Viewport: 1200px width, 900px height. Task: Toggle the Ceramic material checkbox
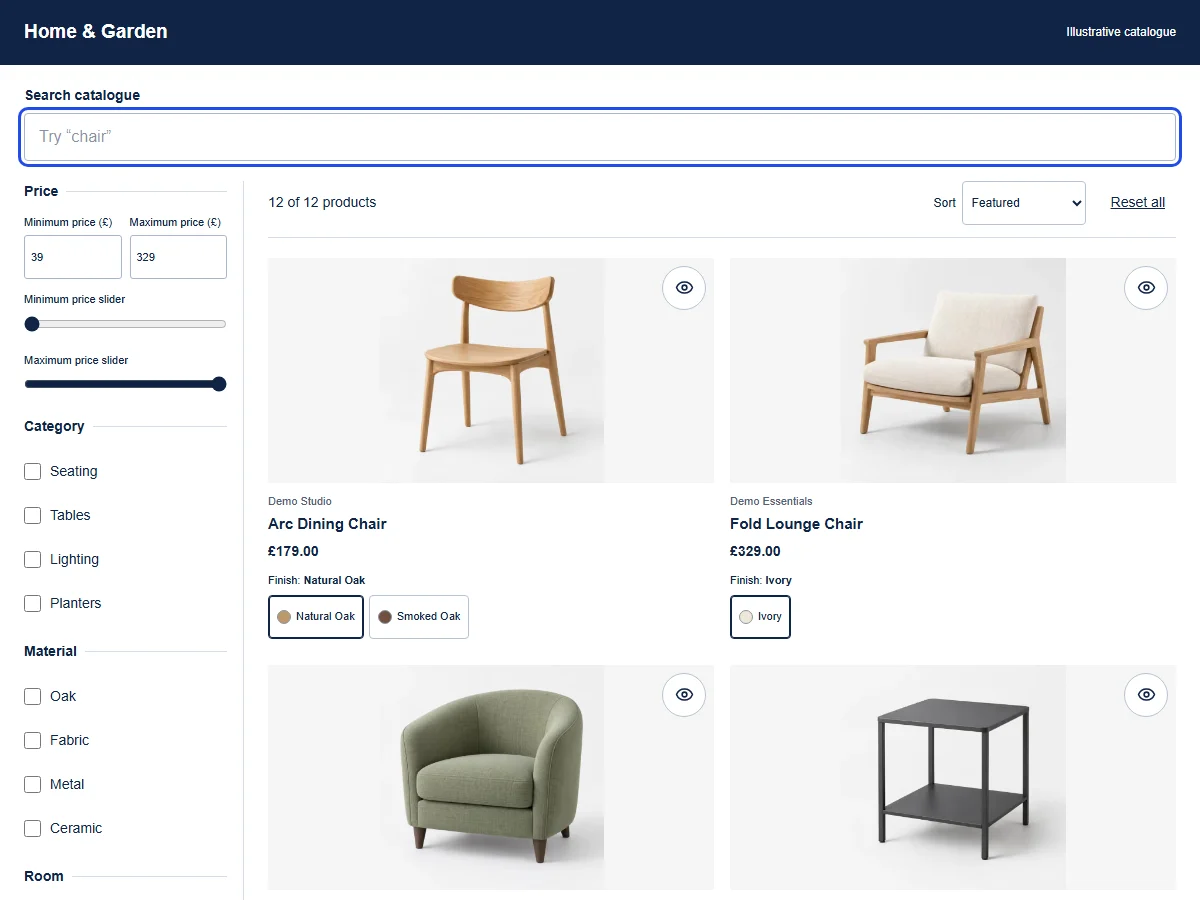pos(33,828)
